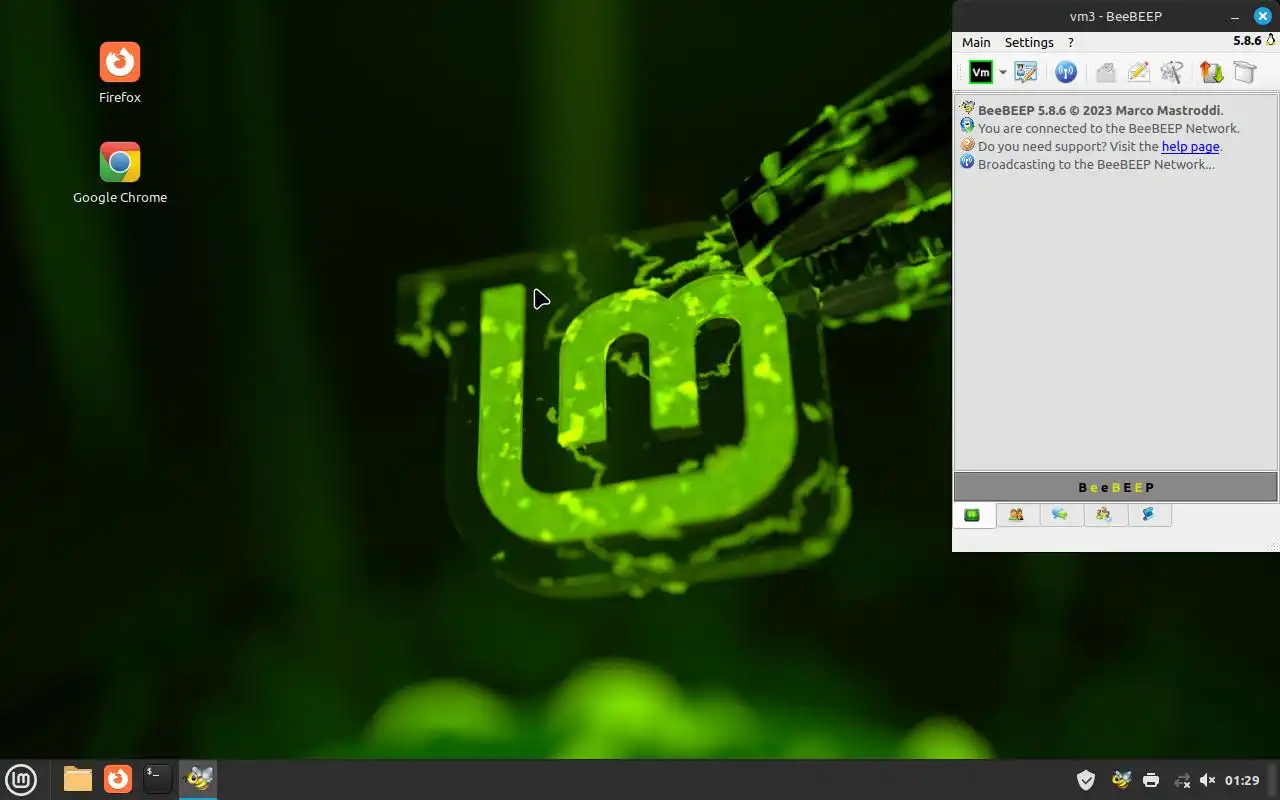Click the orange question mark icon in log

click(x=967, y=144)
